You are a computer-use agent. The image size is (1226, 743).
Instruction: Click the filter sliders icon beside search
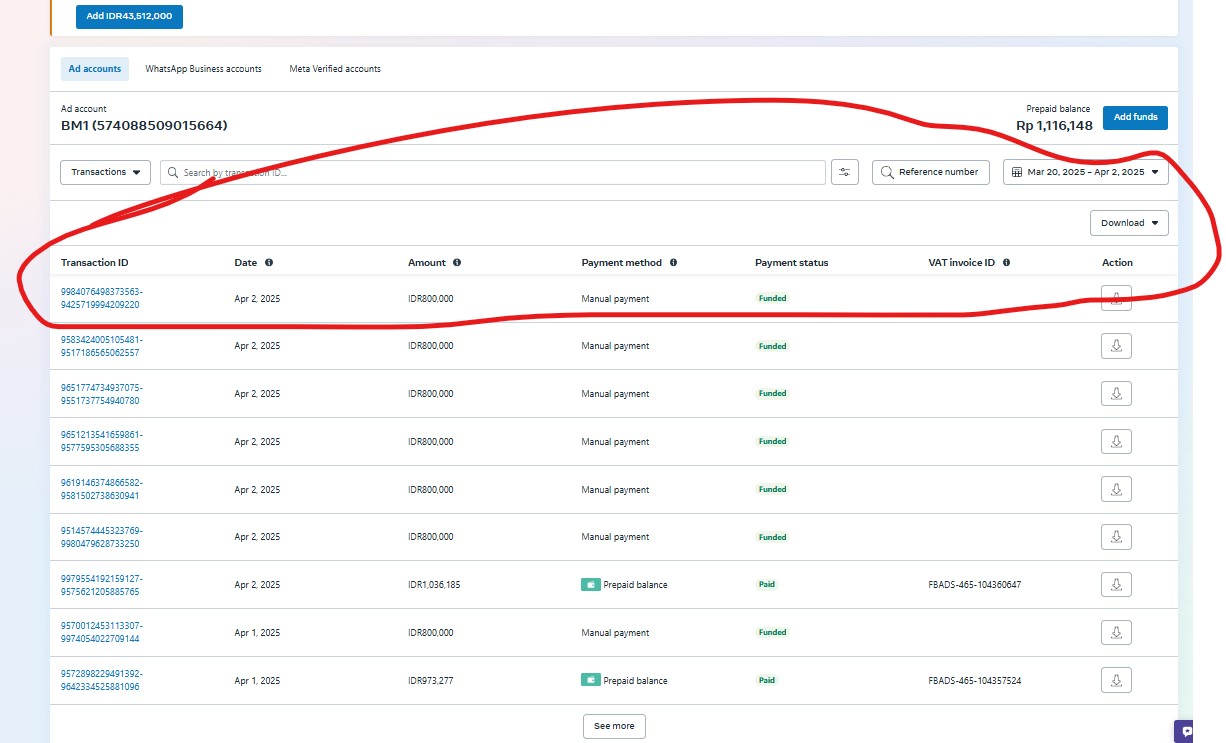tap(845, 172)
